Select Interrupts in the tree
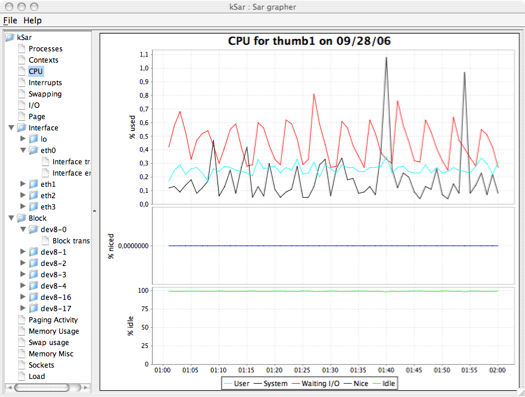The image size is (525, 397). click(x=45, y=83)
